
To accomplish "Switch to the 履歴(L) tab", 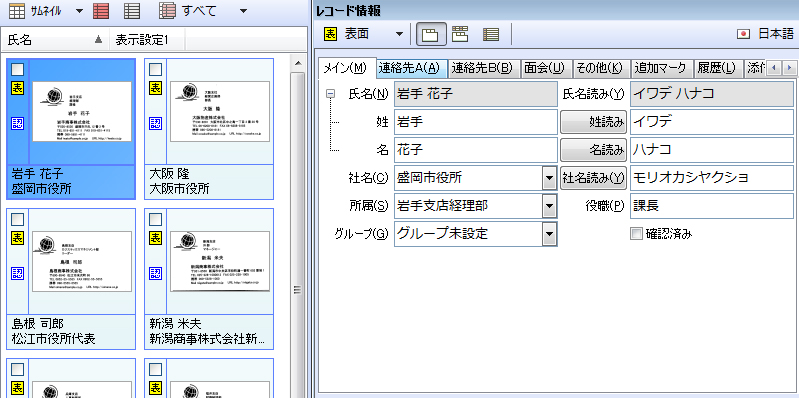I will [717, 68].
